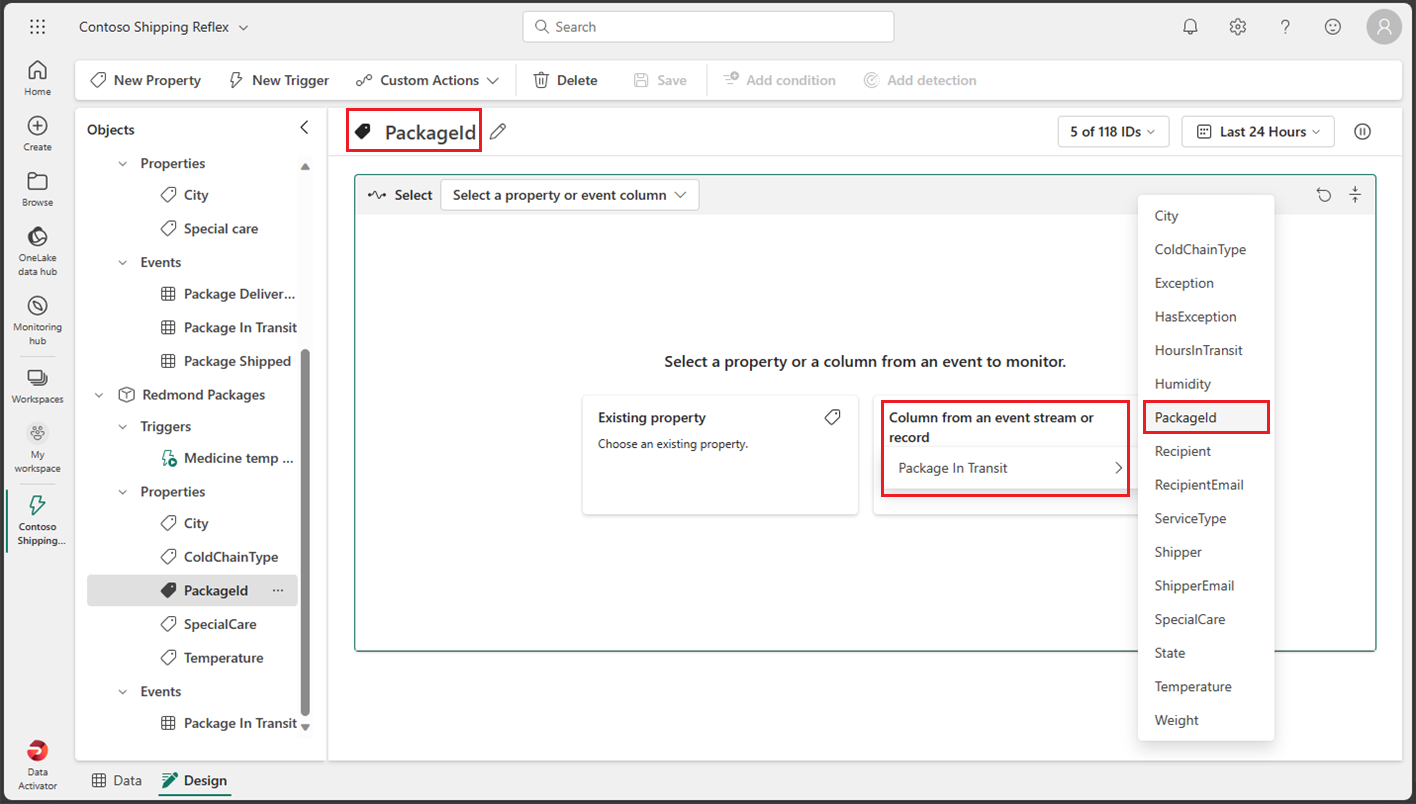Choose Weight from the column list
1416x804 pixels.
click(x=1206, y=720)
